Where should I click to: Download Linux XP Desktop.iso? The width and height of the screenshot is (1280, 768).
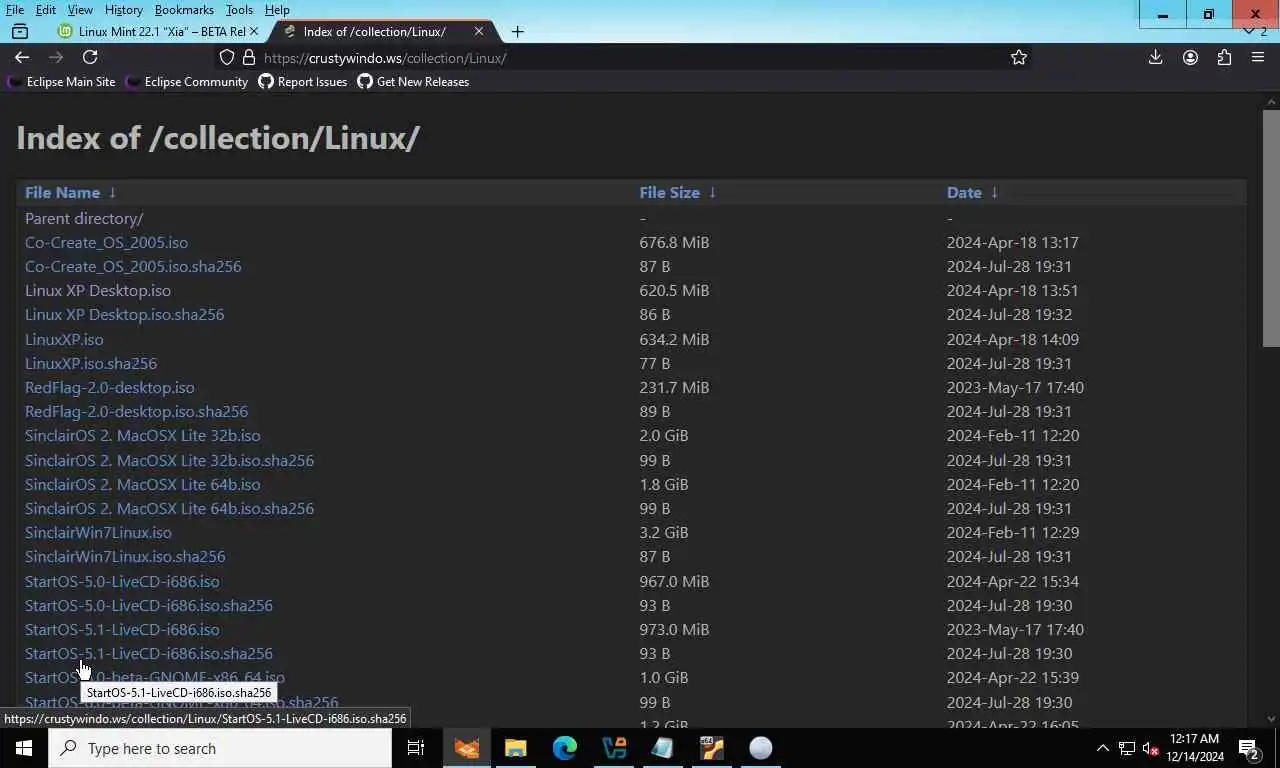click(98, 290)
